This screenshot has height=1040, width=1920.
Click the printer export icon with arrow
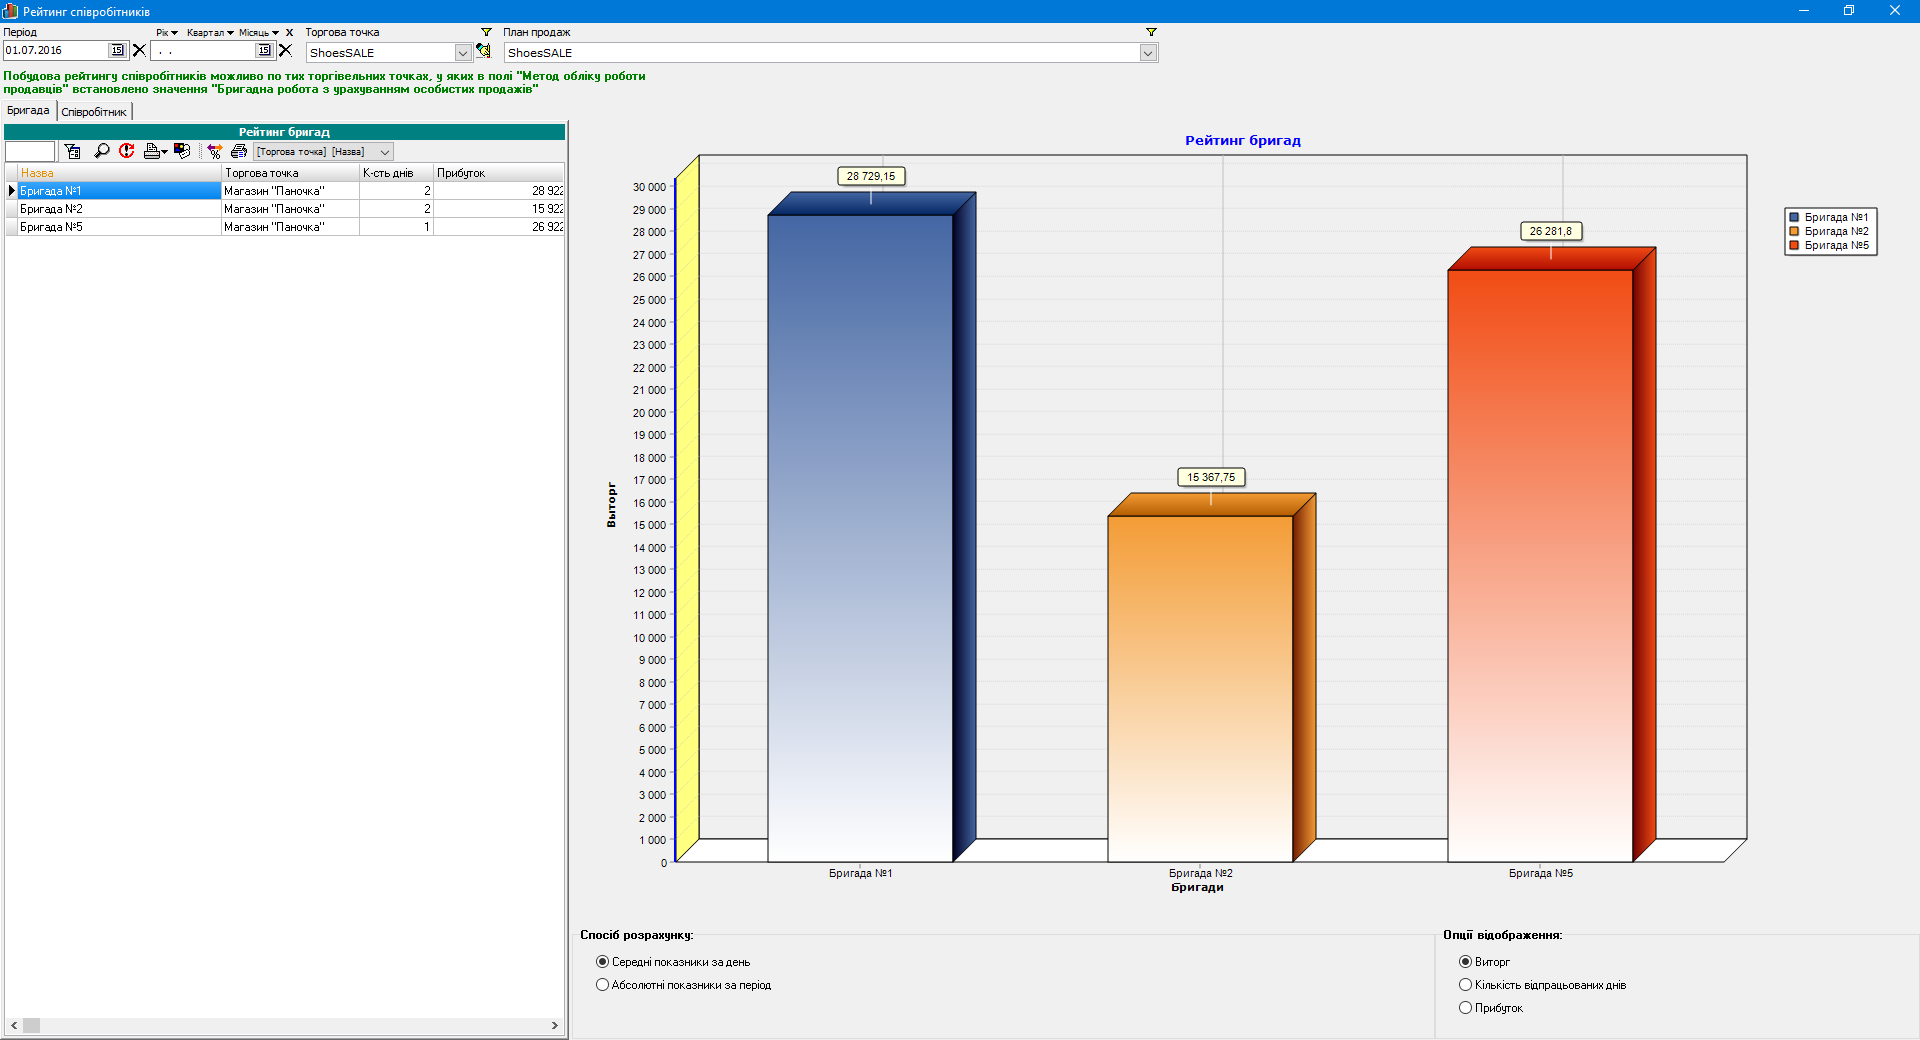coord(155,151)
